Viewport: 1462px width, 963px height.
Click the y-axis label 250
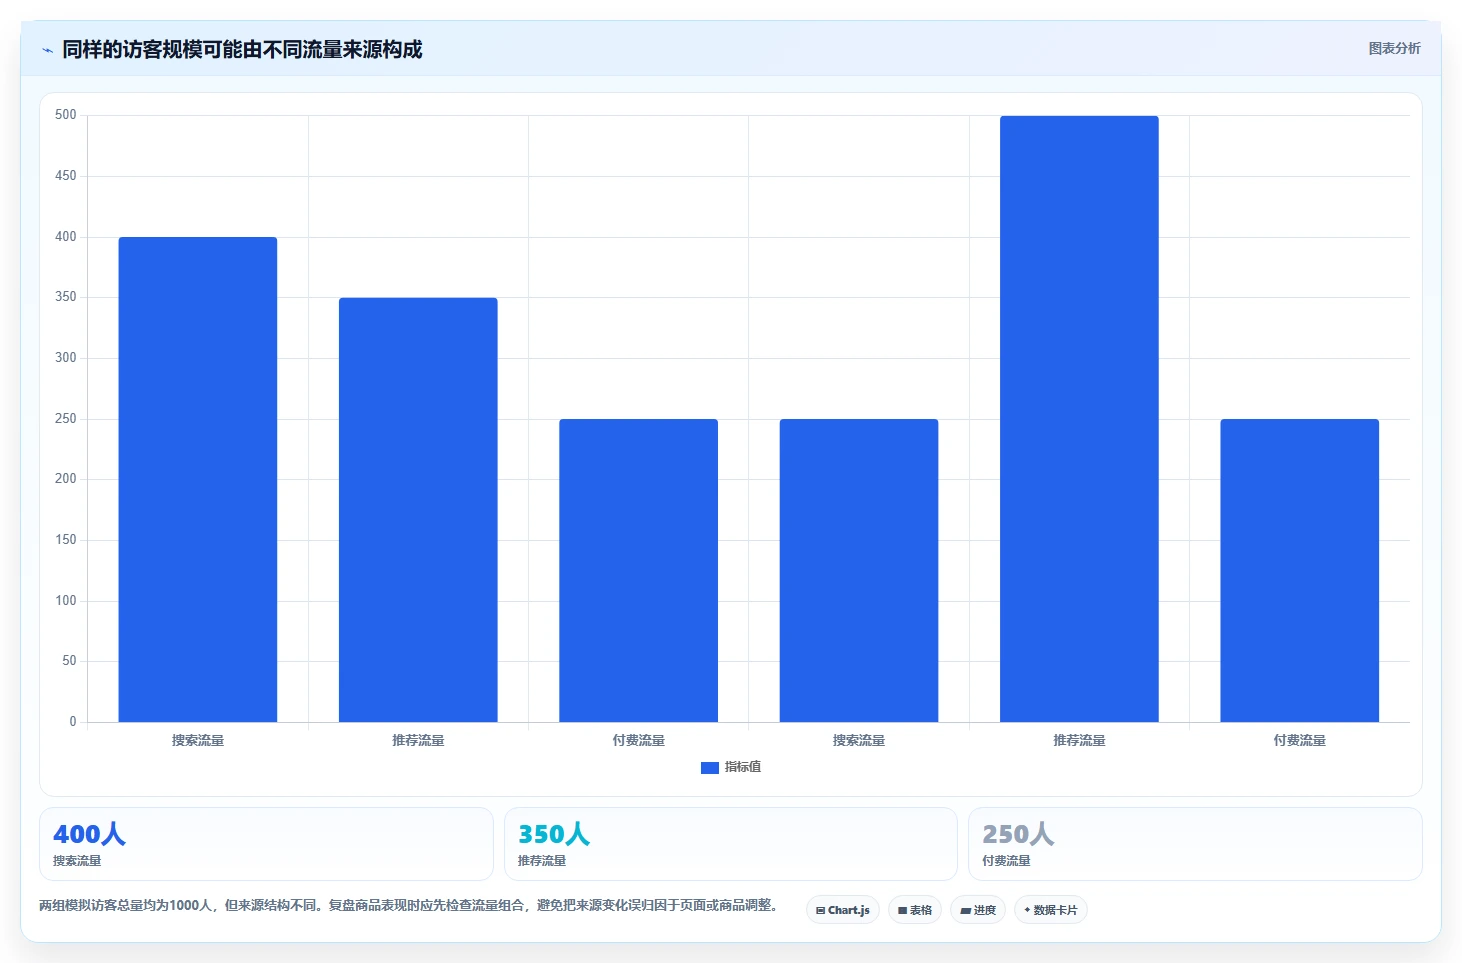click(x=66, y=419)
